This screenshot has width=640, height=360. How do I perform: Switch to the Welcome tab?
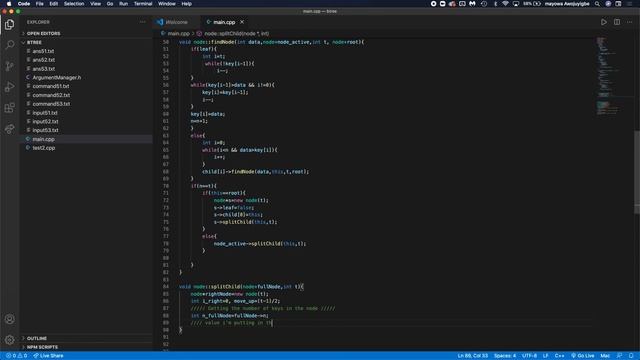click(x=176, y=22)
